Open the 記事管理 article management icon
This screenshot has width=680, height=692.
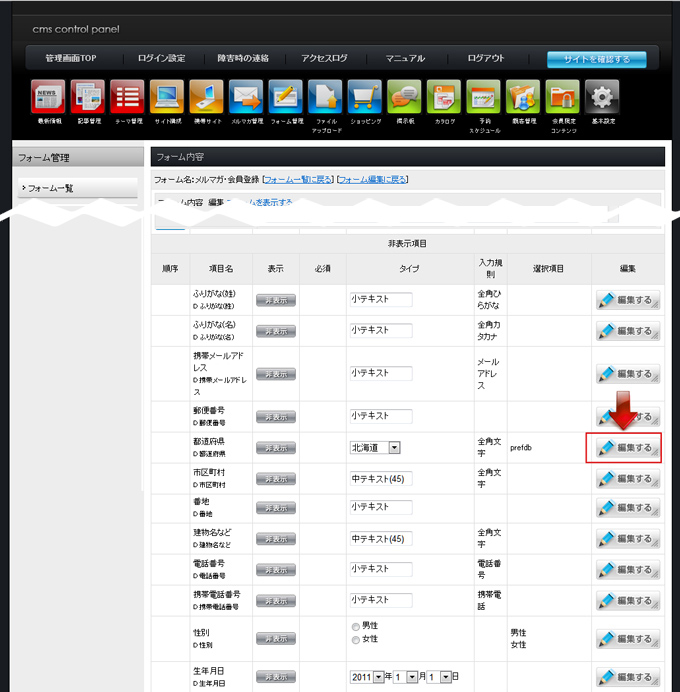[87, 98]
